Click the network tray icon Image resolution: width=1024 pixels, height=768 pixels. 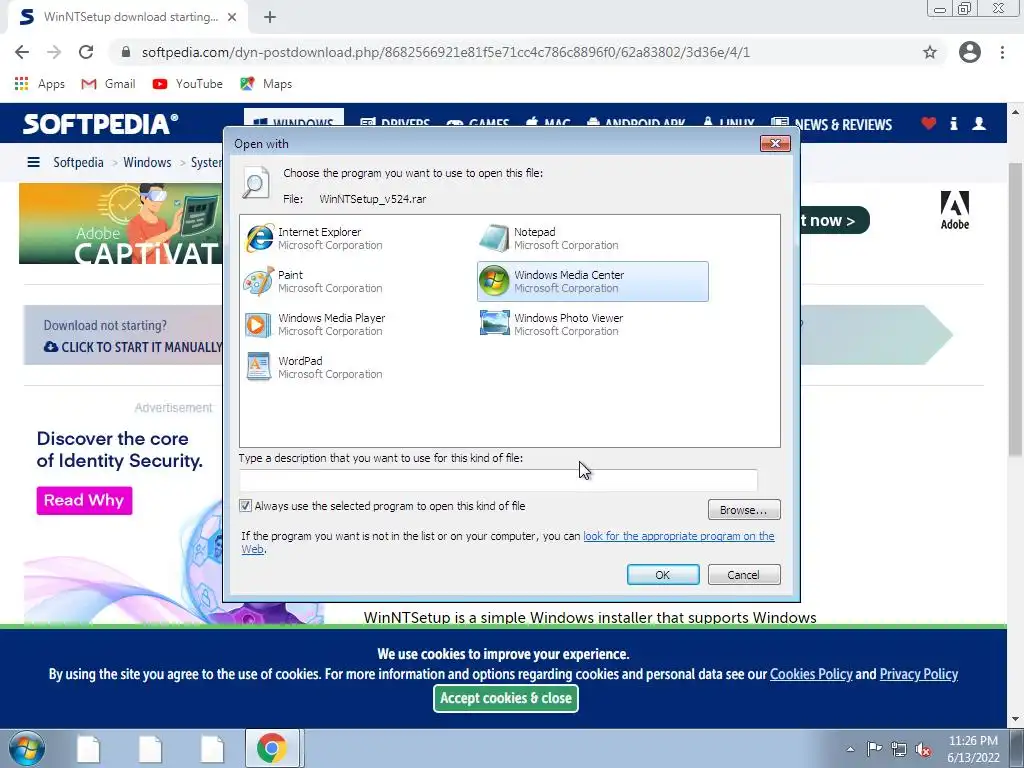(x=899, y=749)
